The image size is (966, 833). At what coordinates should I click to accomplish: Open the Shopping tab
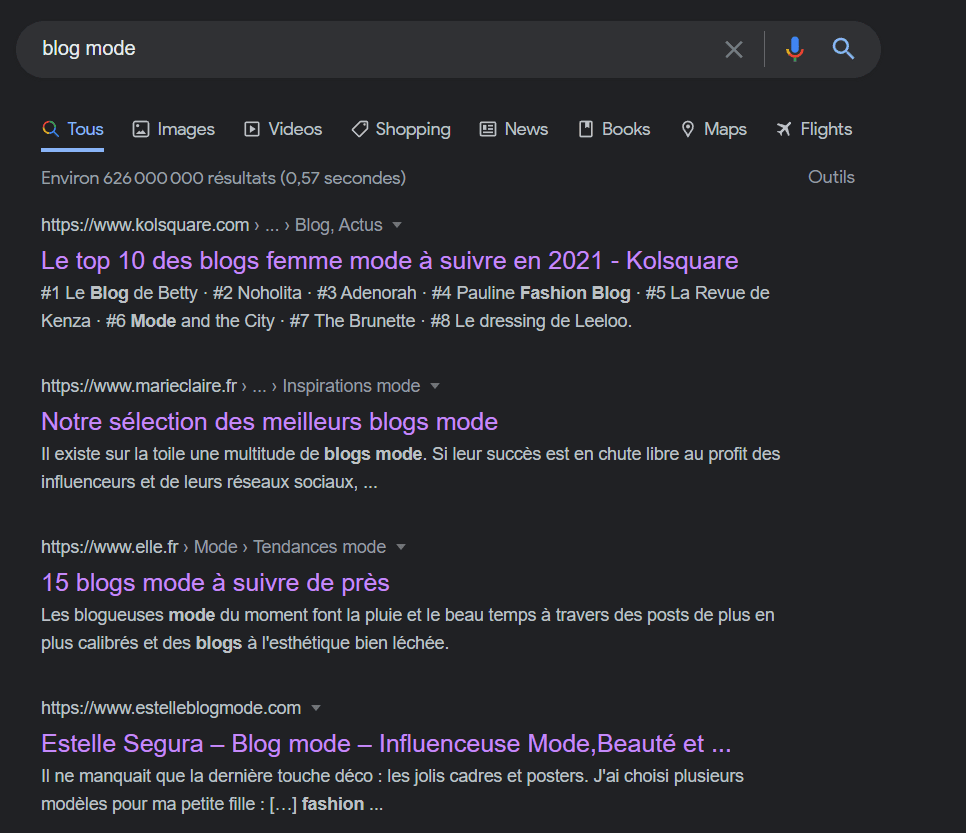point(401,129)
